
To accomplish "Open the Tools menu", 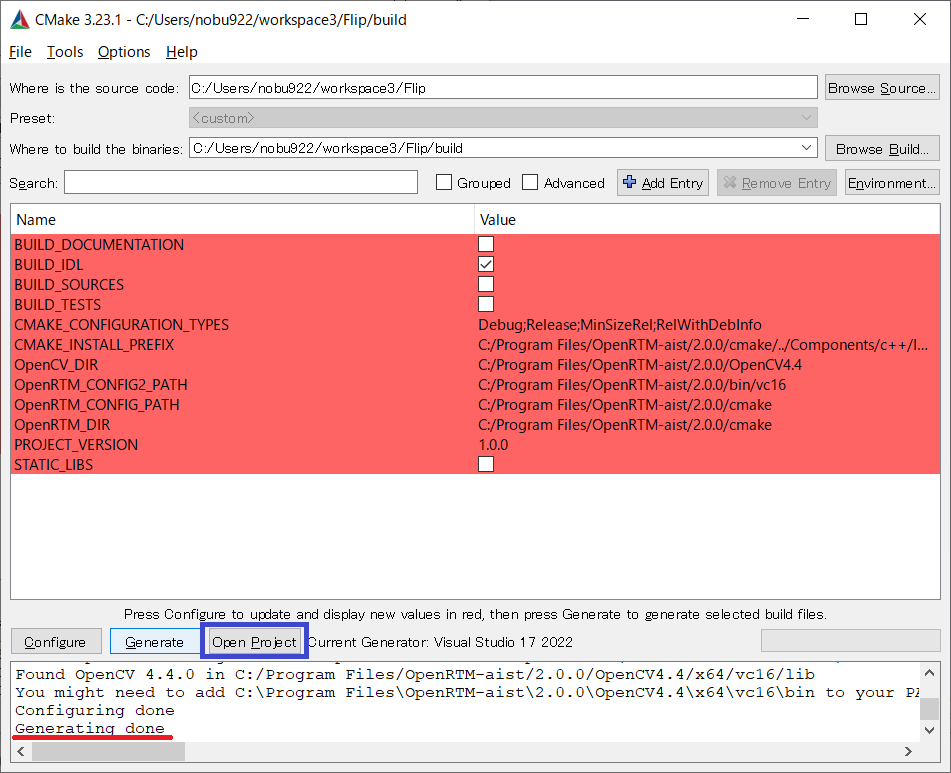I will coord(65,52).
